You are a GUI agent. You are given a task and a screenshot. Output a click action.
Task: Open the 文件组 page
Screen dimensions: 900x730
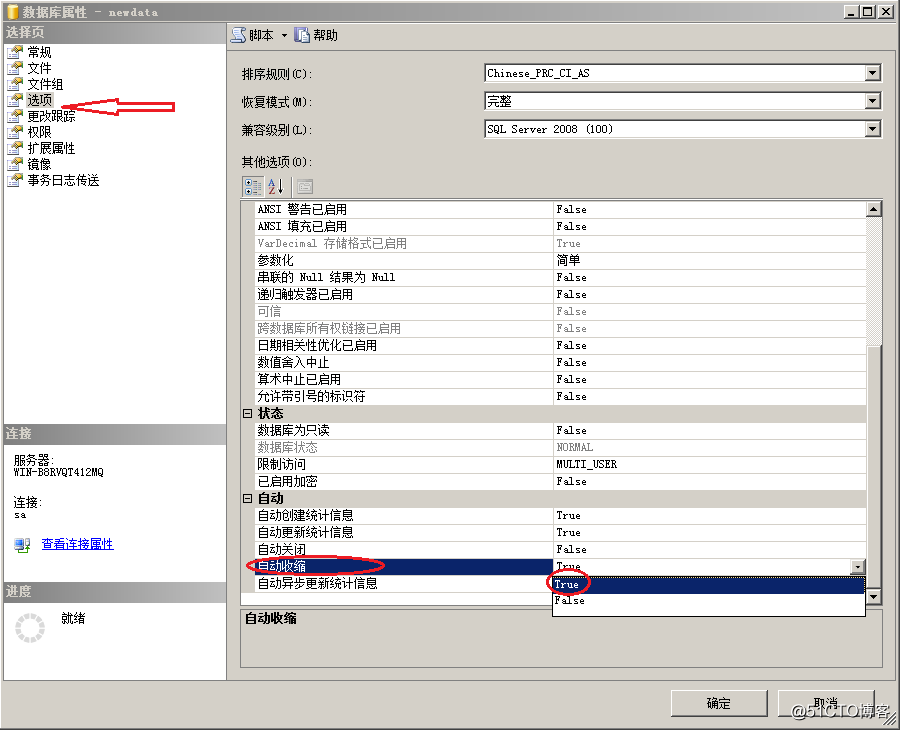[45, 84]
